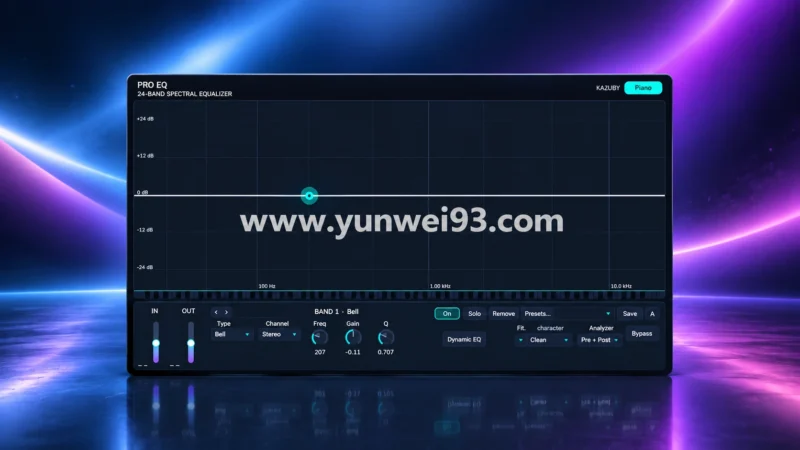This screenshot has width=800, height=450.
Task: Click the 10.0 kHz frequency label
Action: point(621,286)
